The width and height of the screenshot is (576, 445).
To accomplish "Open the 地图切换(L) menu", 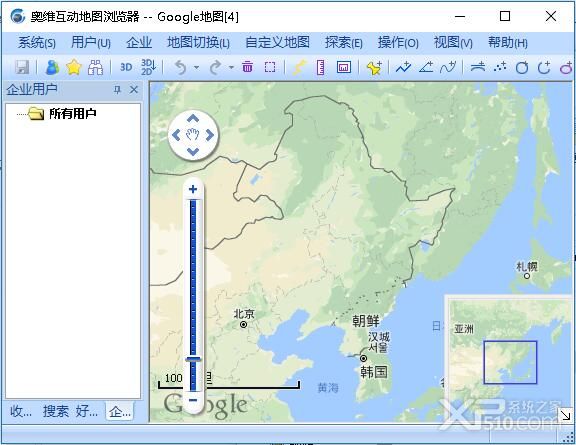I will click(x=198, y=43).
